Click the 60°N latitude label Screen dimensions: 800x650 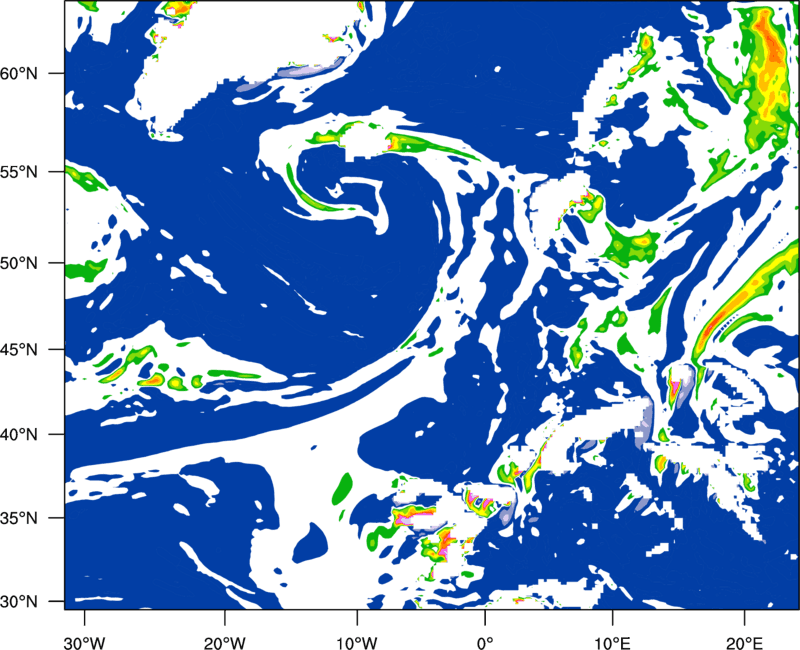click(19, 73)
